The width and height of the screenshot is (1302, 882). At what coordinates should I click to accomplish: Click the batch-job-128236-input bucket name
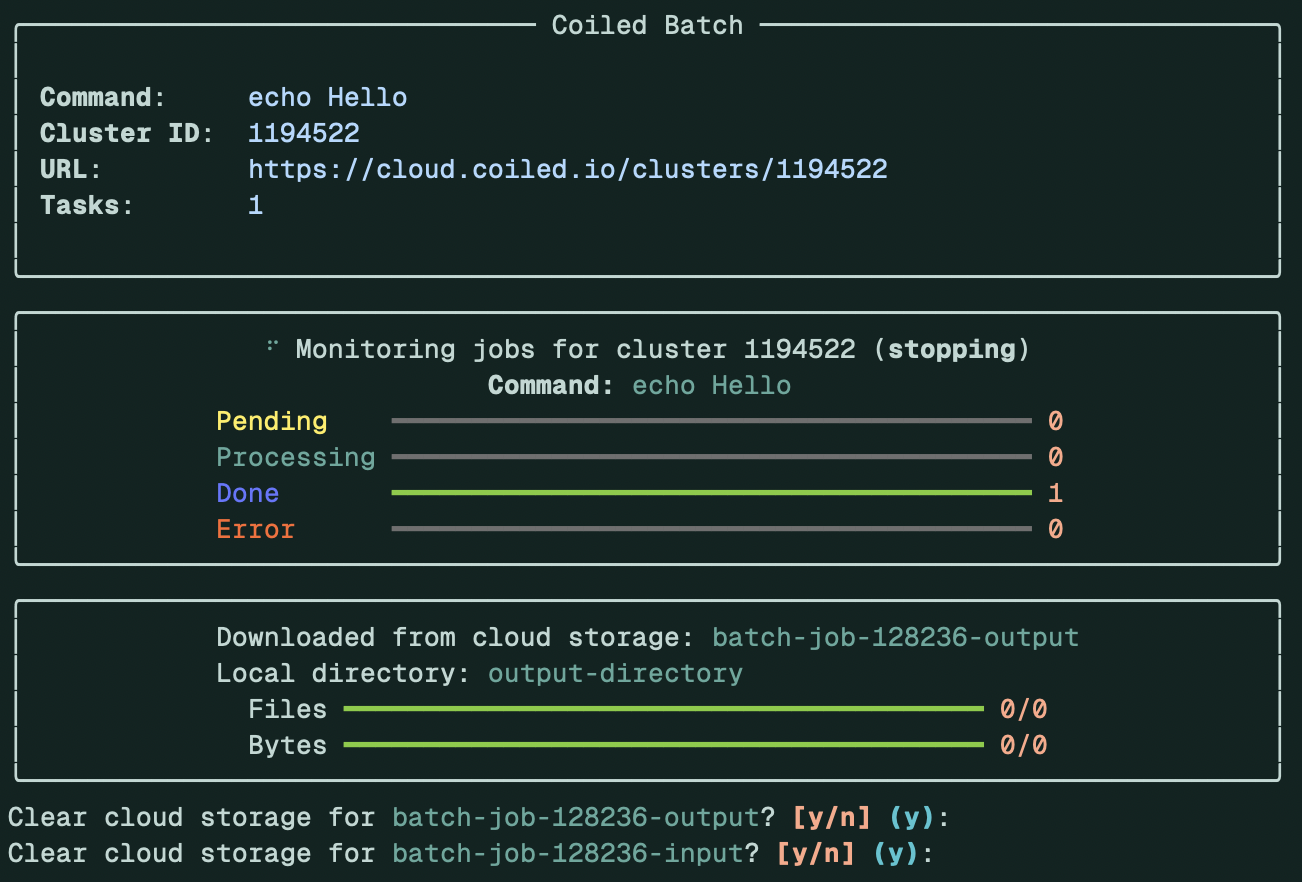click(567, 853)
